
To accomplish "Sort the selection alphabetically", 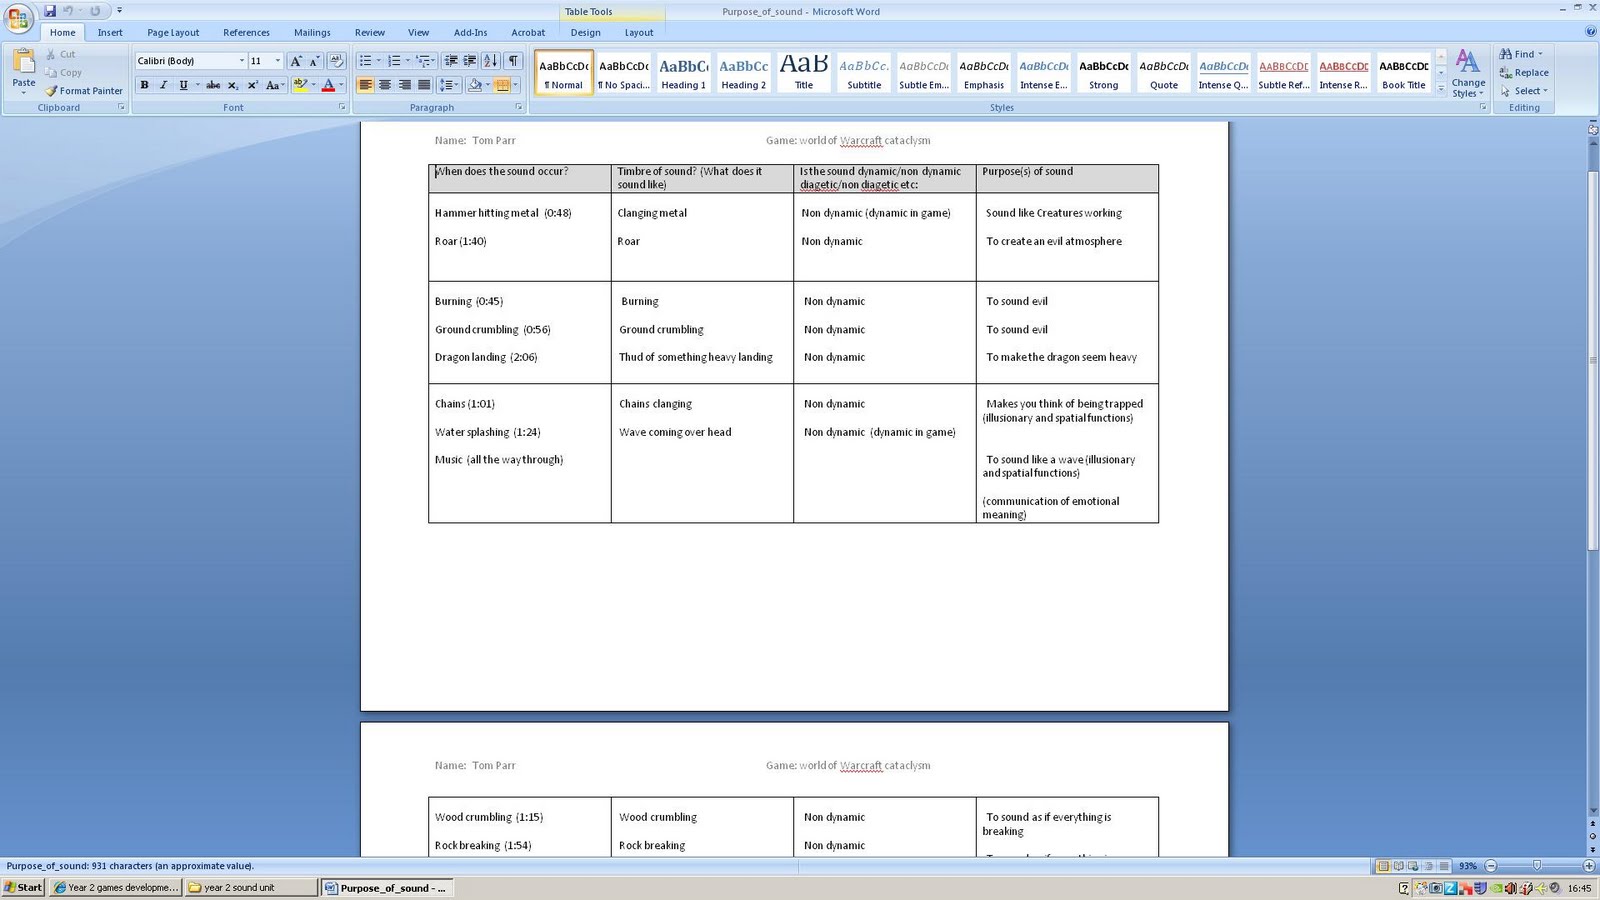I will click(491, 61).
